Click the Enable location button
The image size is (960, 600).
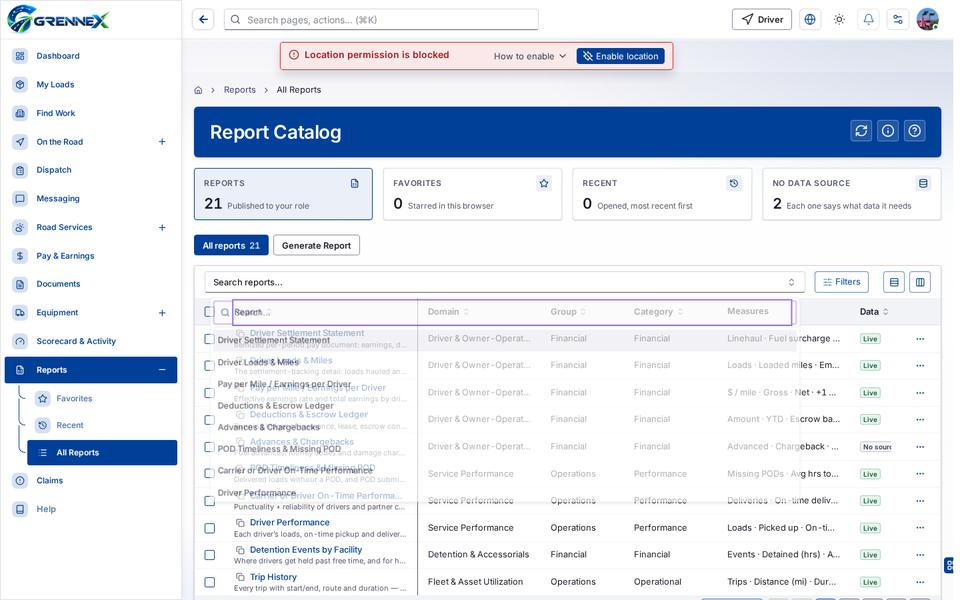pyautogui.click(x=620, y=56)
